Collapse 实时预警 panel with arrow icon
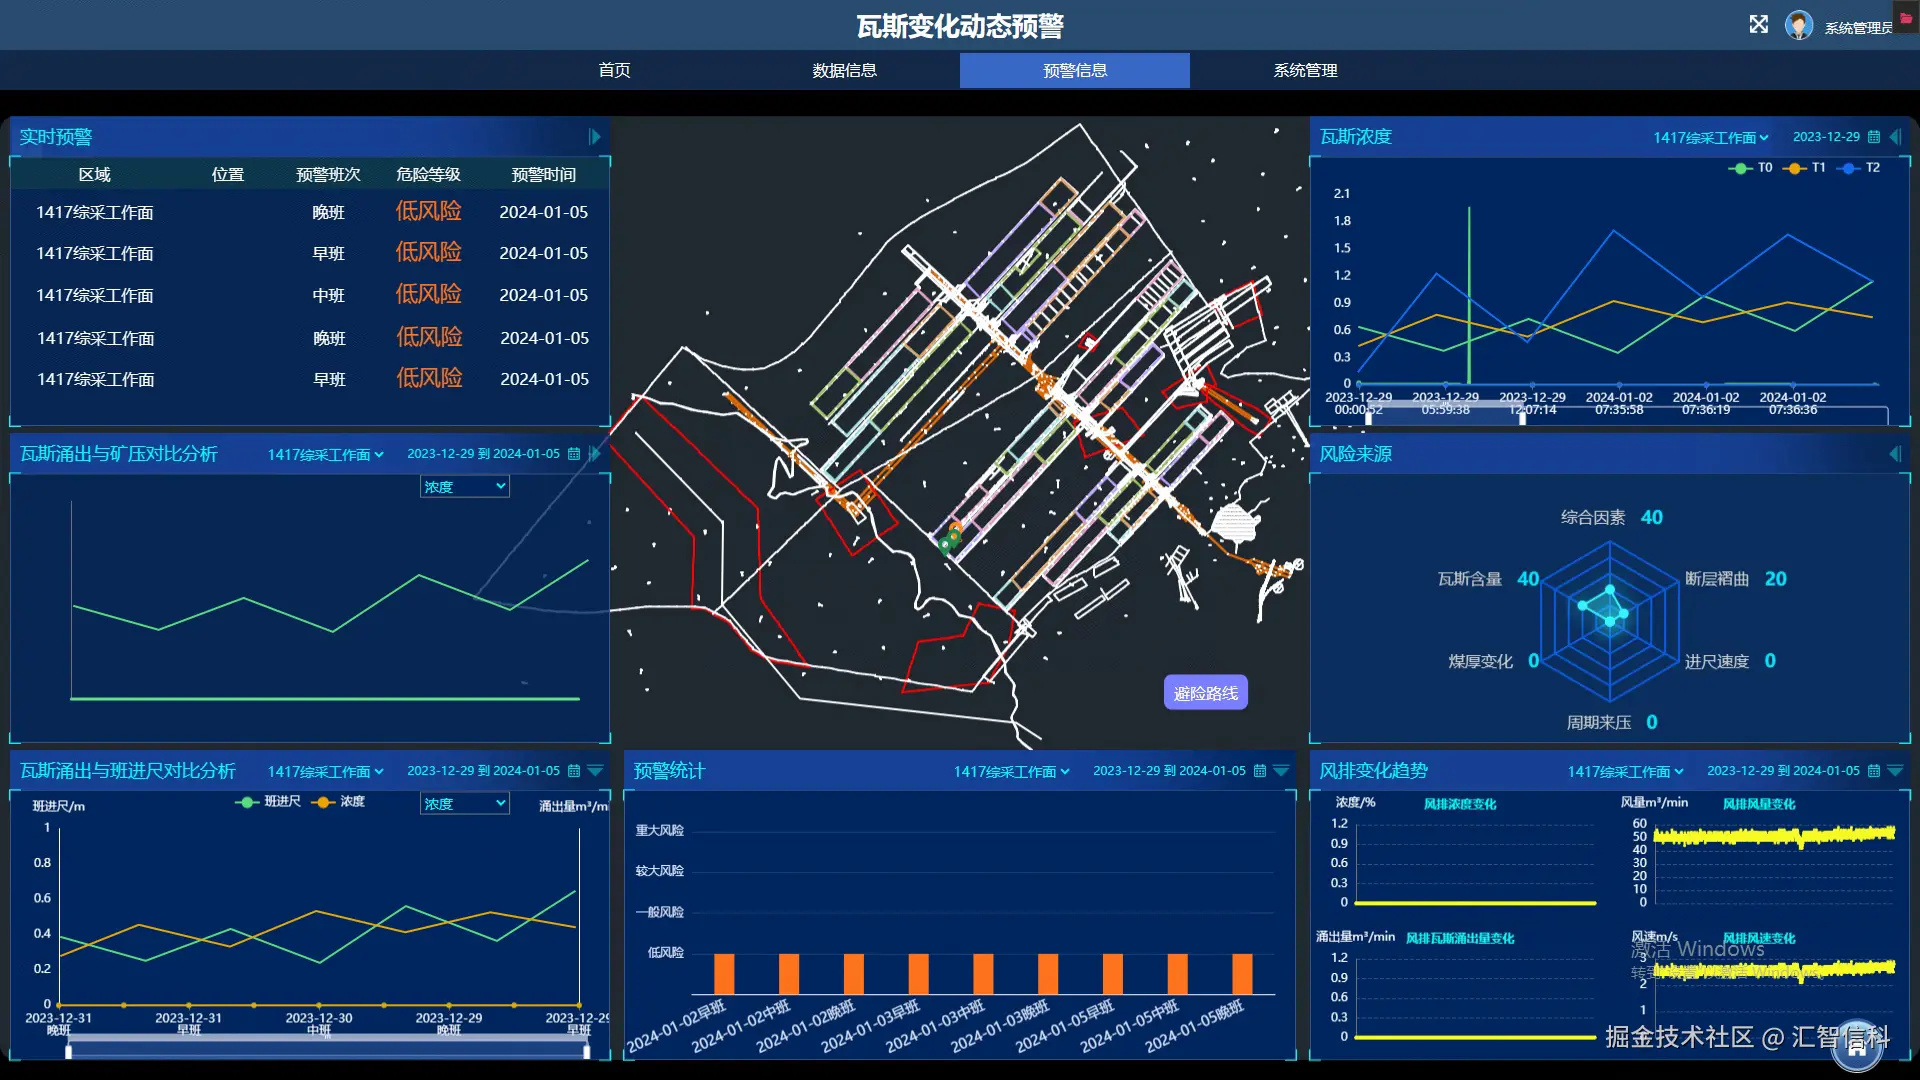The height and width of the screenshot is (1080, 1920). tap(595, 137)
